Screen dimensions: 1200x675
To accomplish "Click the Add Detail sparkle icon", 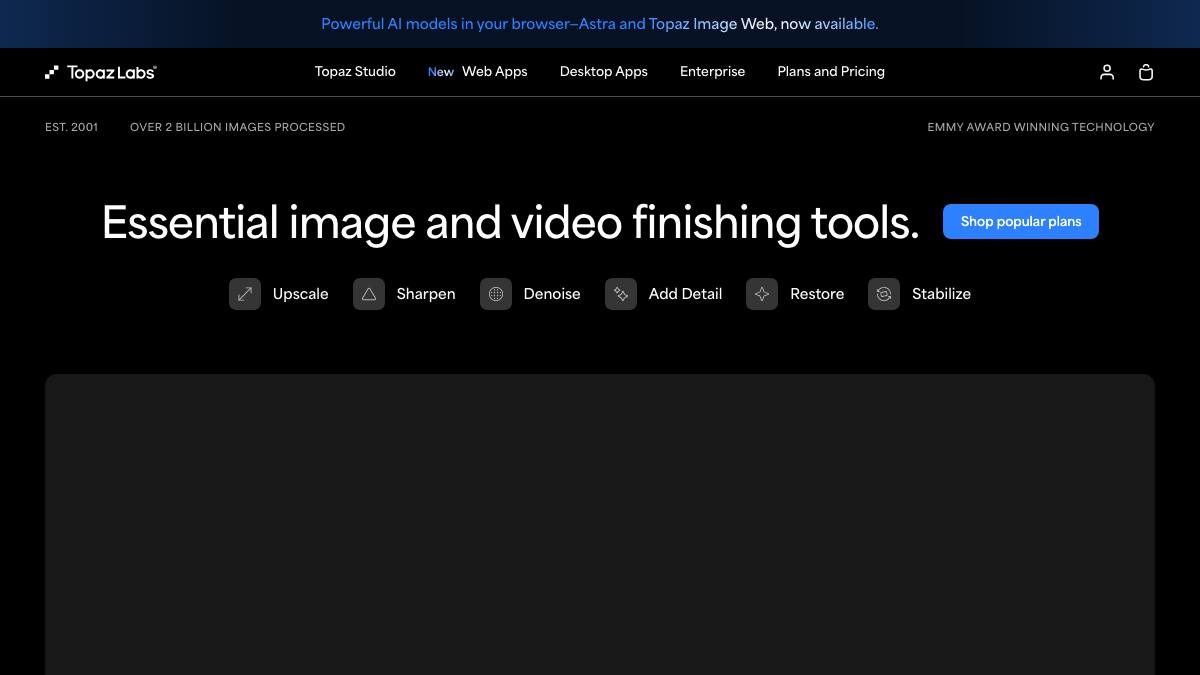I will (x=621, y=294).
